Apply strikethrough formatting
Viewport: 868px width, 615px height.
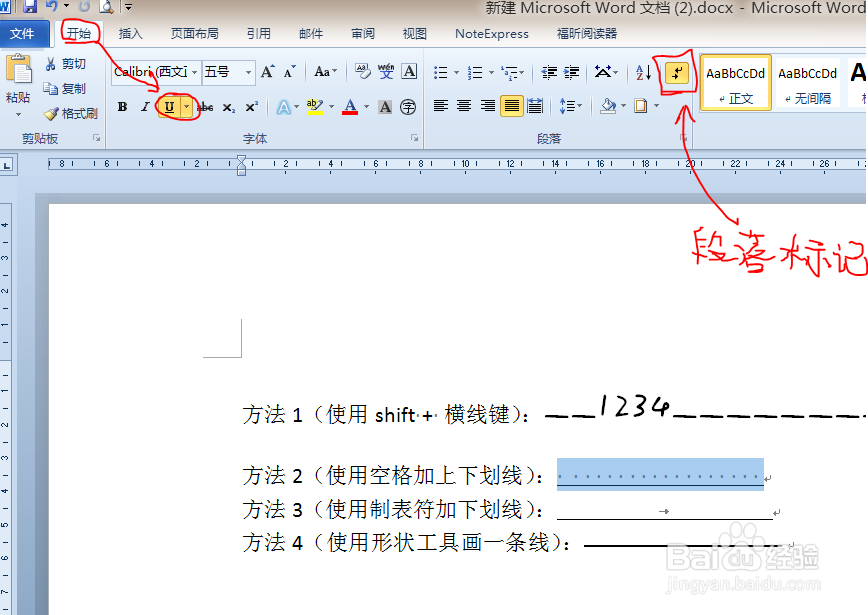(x=207, y=106)
